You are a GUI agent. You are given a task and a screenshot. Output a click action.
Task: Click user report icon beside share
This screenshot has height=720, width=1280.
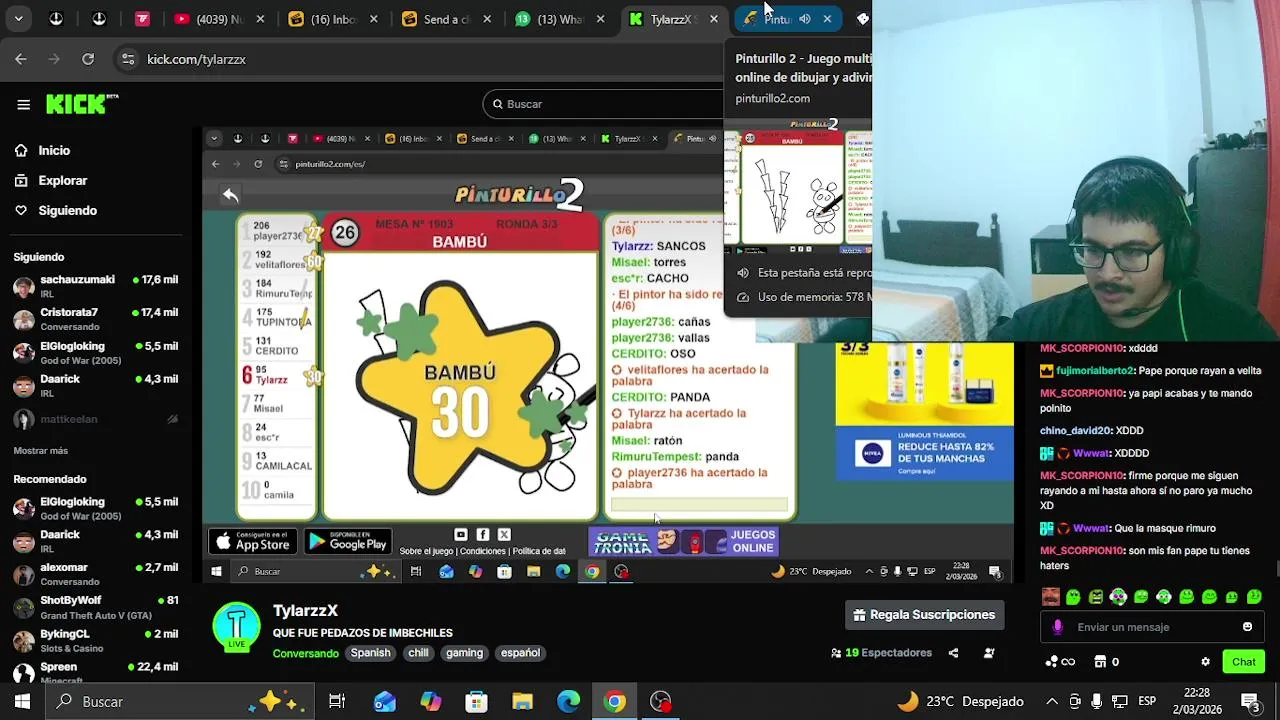point(989,653)
